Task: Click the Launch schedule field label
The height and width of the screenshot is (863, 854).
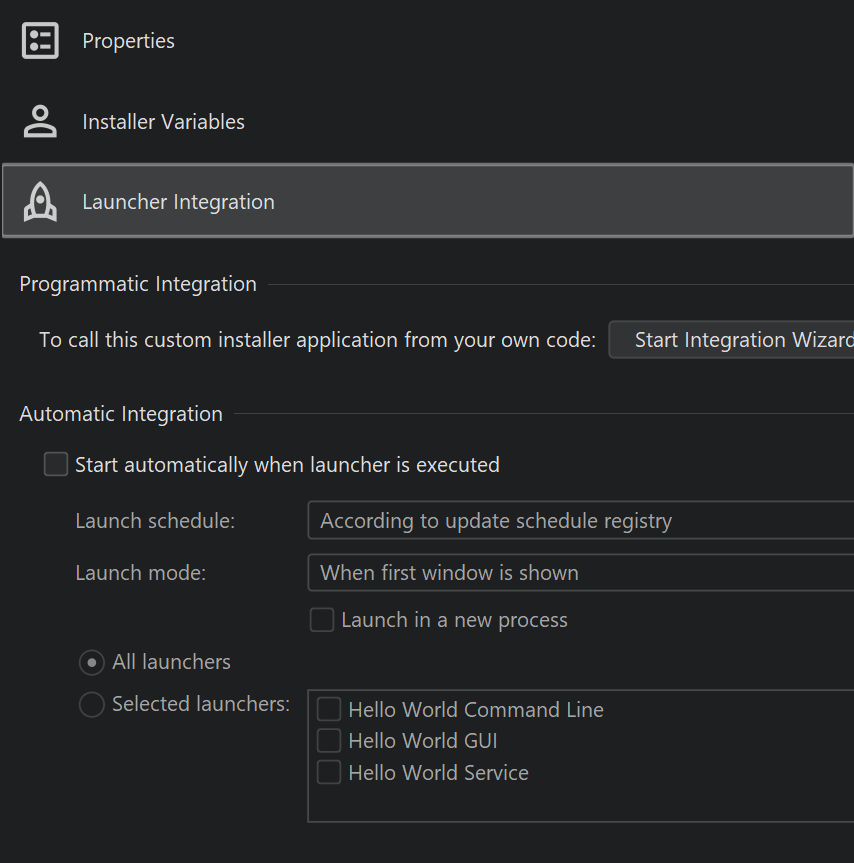Action: point(155,521)
